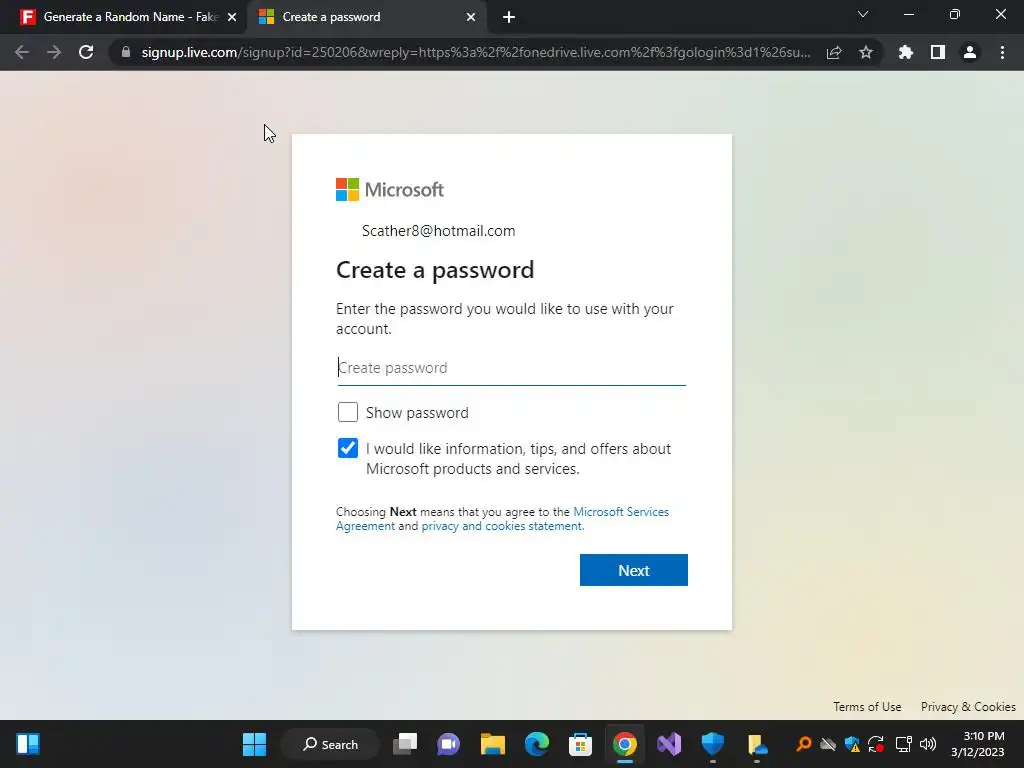Click the network tray icon
Image resolution: width=1024 pixels, height=768 pixels.
click(903, 744)
